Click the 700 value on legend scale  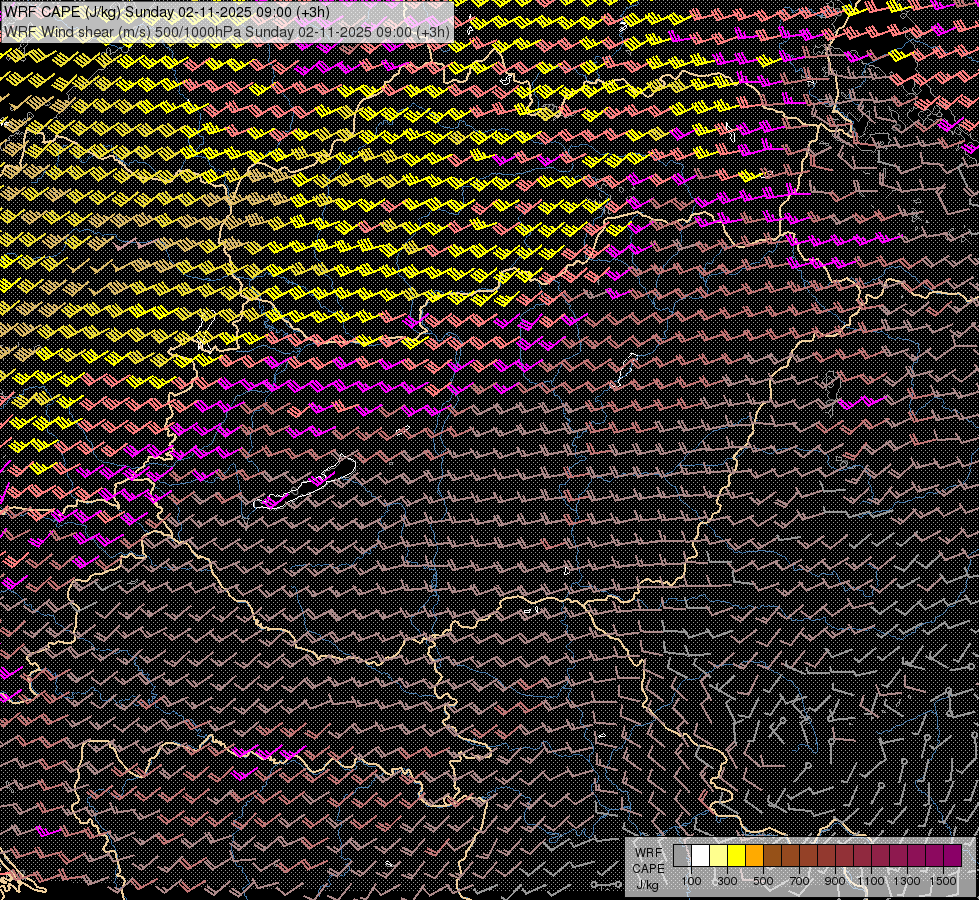(799, 881)
